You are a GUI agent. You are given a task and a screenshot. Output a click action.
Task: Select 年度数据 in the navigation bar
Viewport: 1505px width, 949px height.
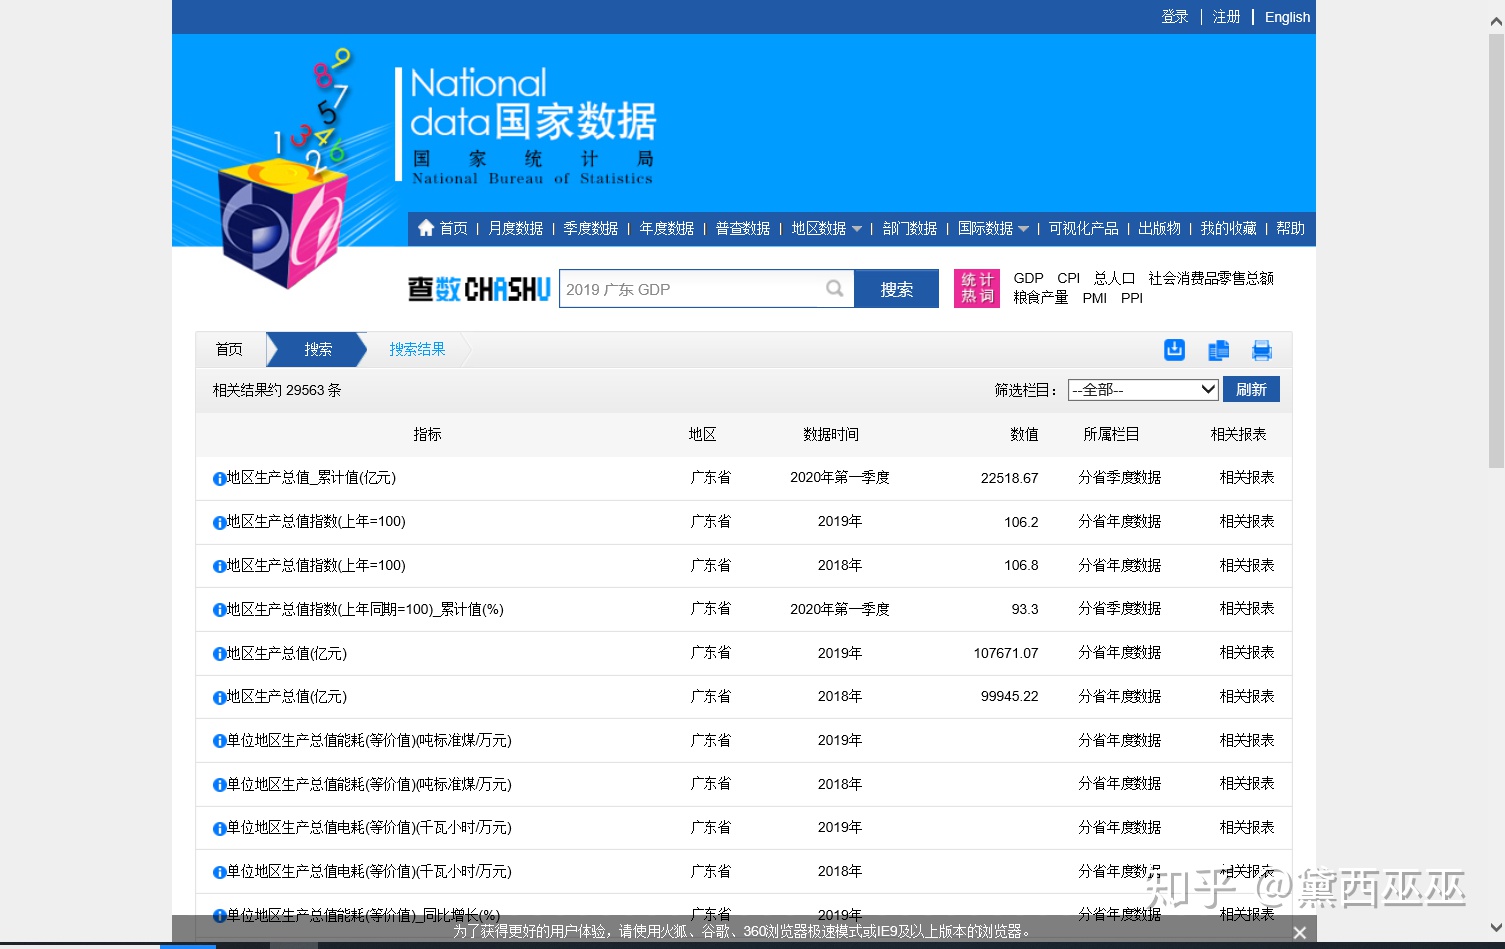(666, 228)
